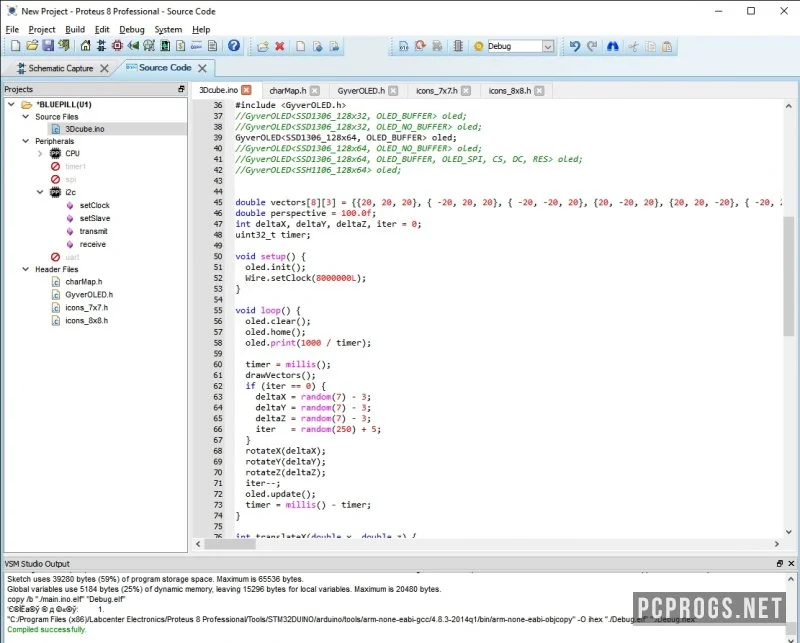Save project with floppy disk icon

coord(48,46)
